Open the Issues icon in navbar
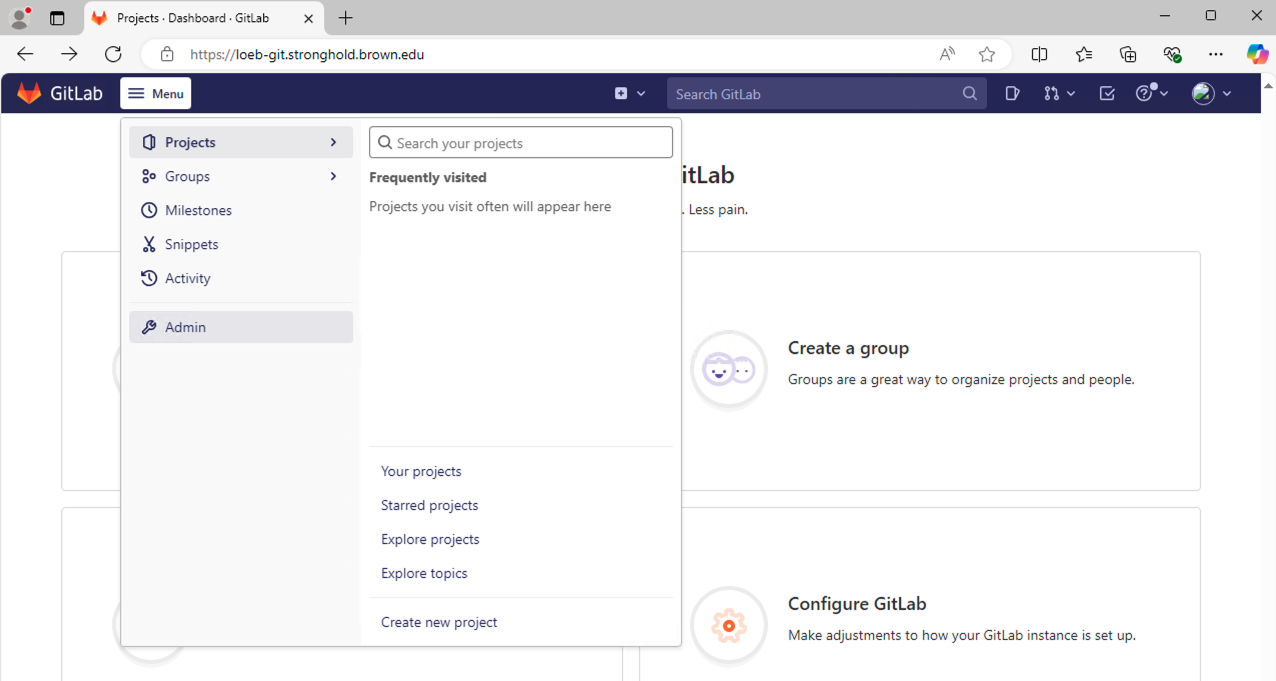The width and height of the screenshot is (1276, 681). coord(1012,94)
